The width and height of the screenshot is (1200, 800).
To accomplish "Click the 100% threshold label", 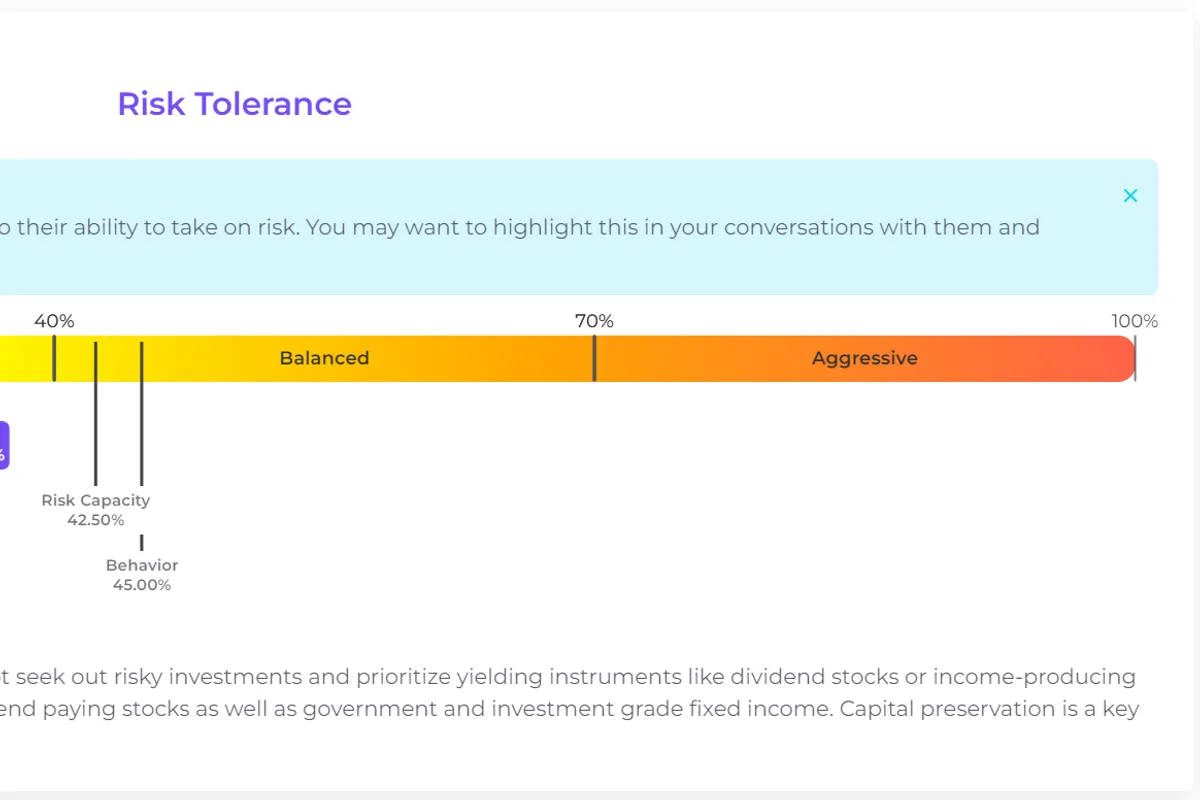I will (1134, 321).
